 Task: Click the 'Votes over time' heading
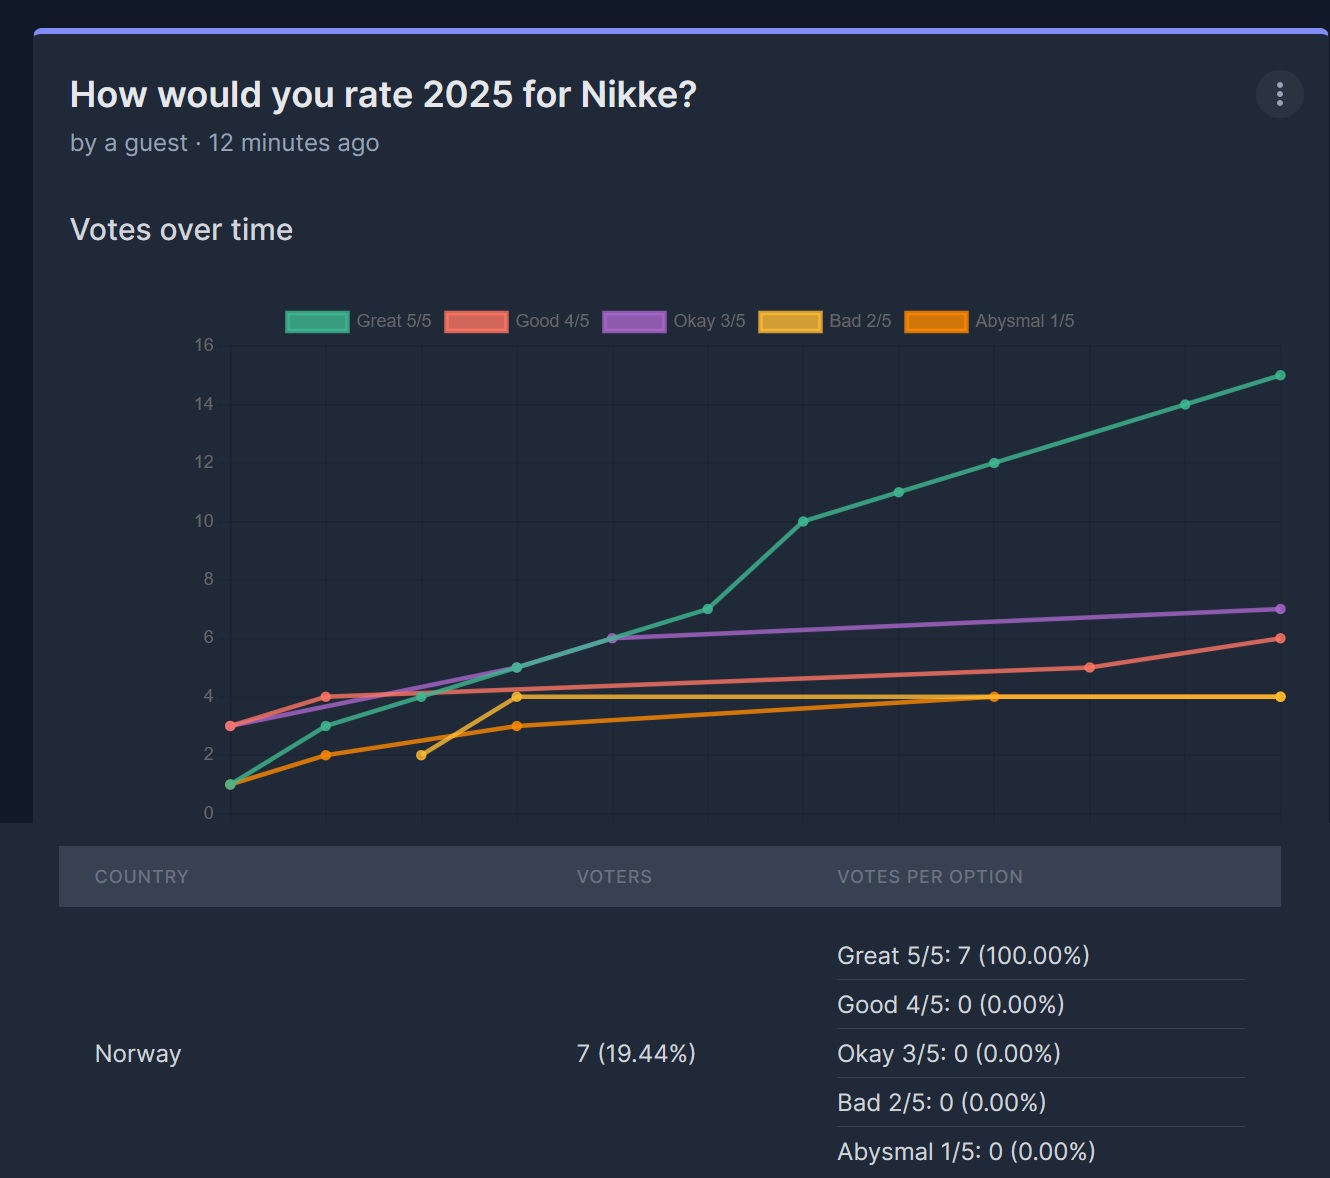point(181,230)
